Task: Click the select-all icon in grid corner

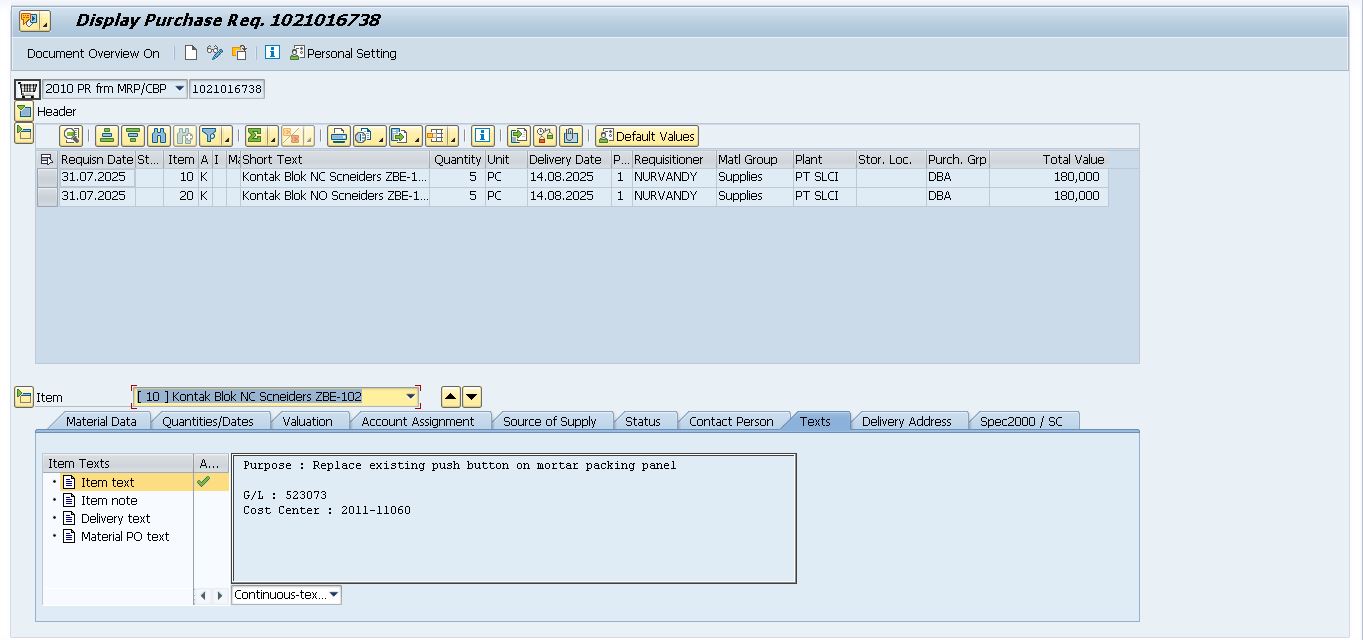Action: [47, 159]
